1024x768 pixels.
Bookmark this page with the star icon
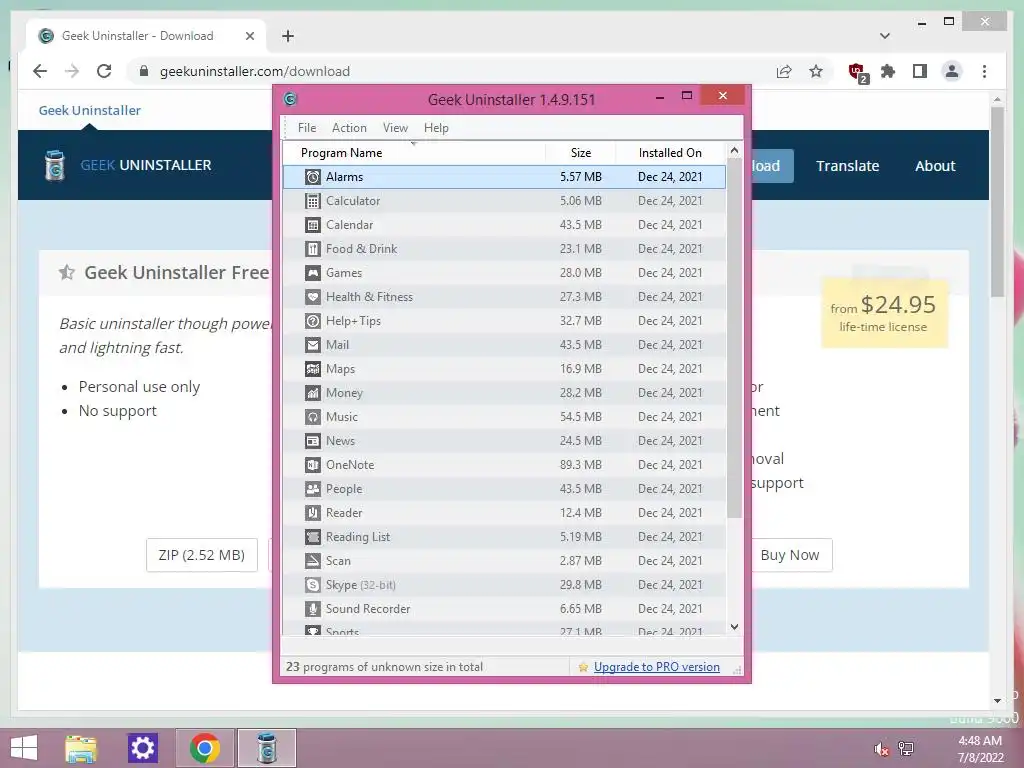816,71
